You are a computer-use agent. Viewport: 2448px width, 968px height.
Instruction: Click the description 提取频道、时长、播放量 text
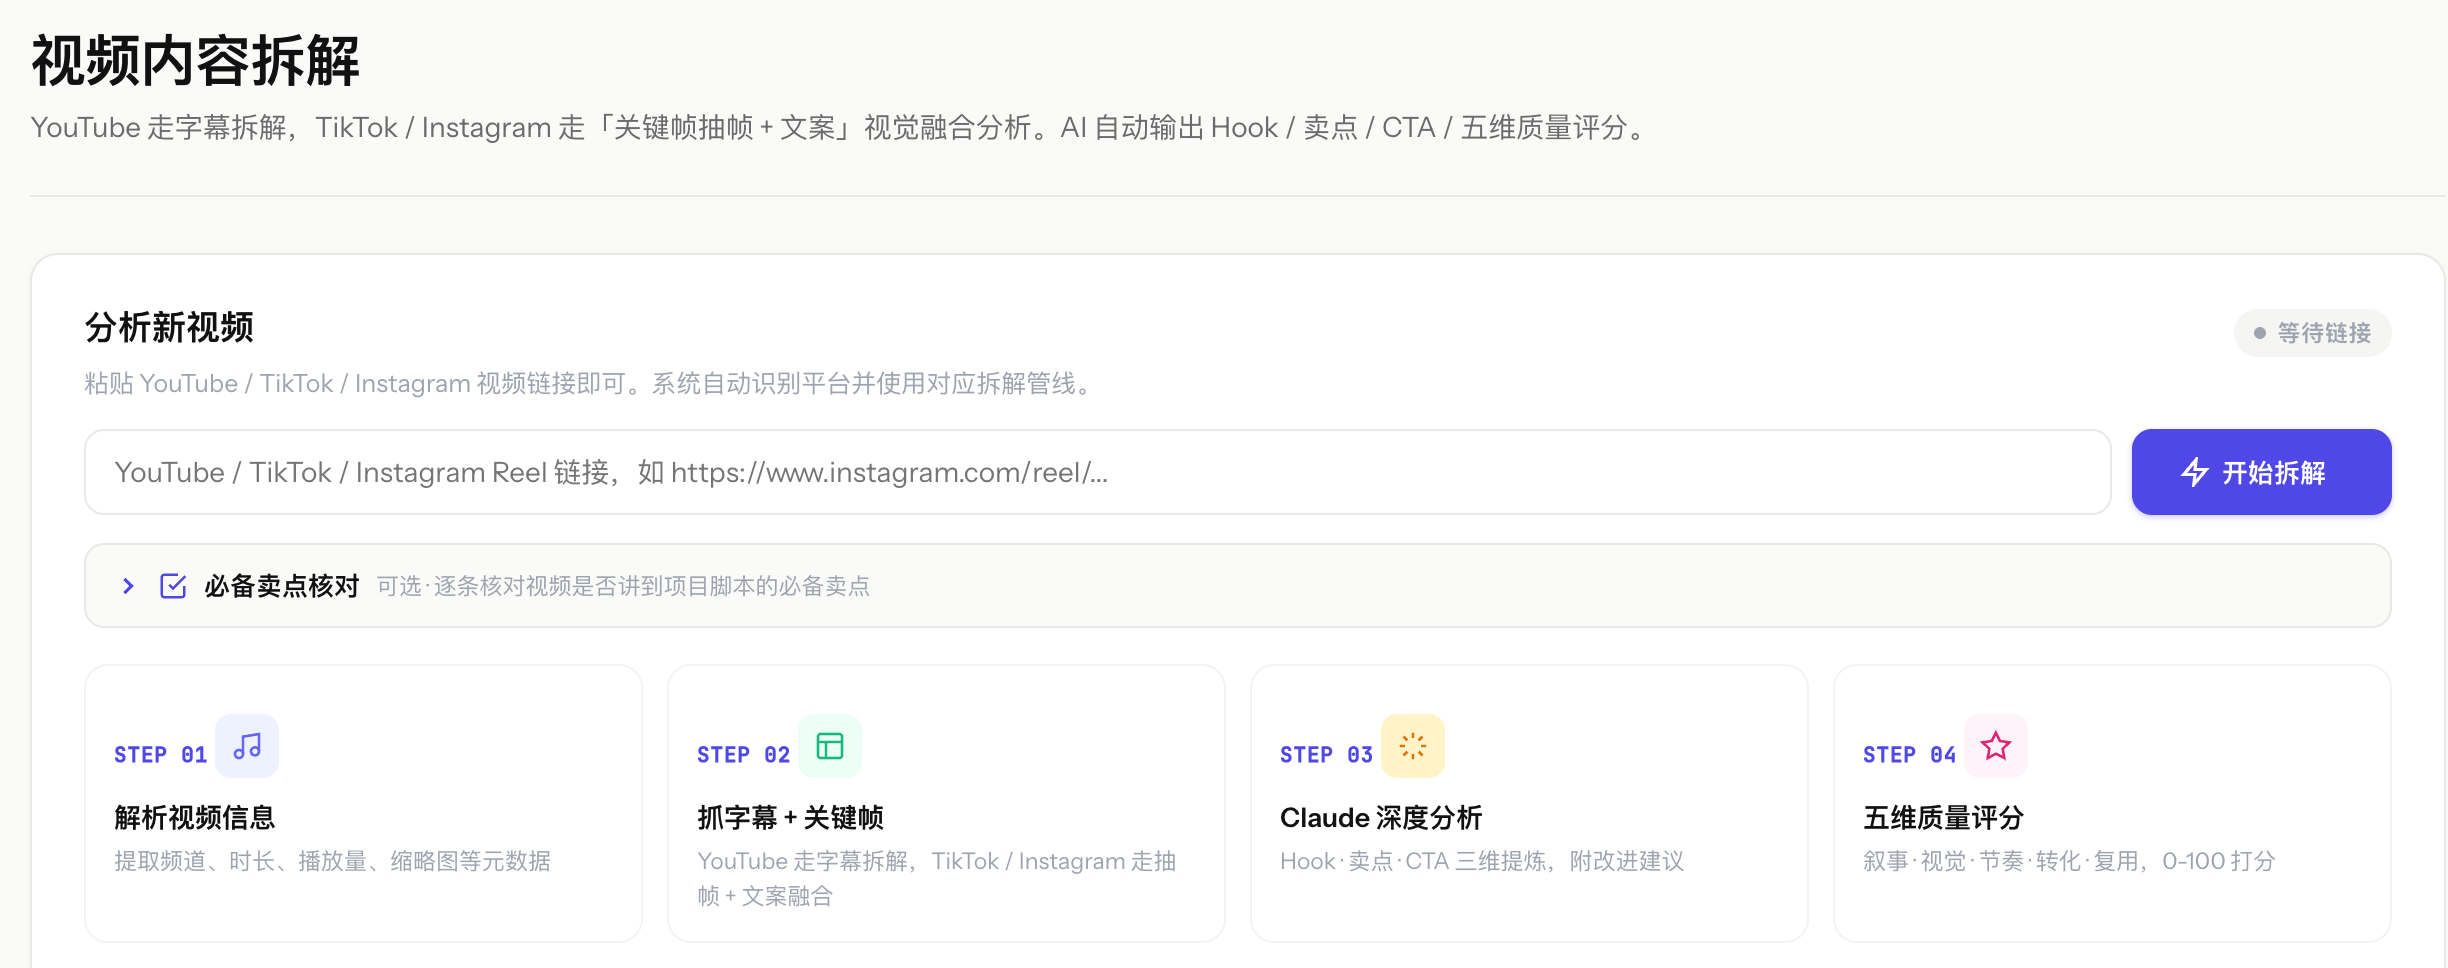(x=332, y=861)
